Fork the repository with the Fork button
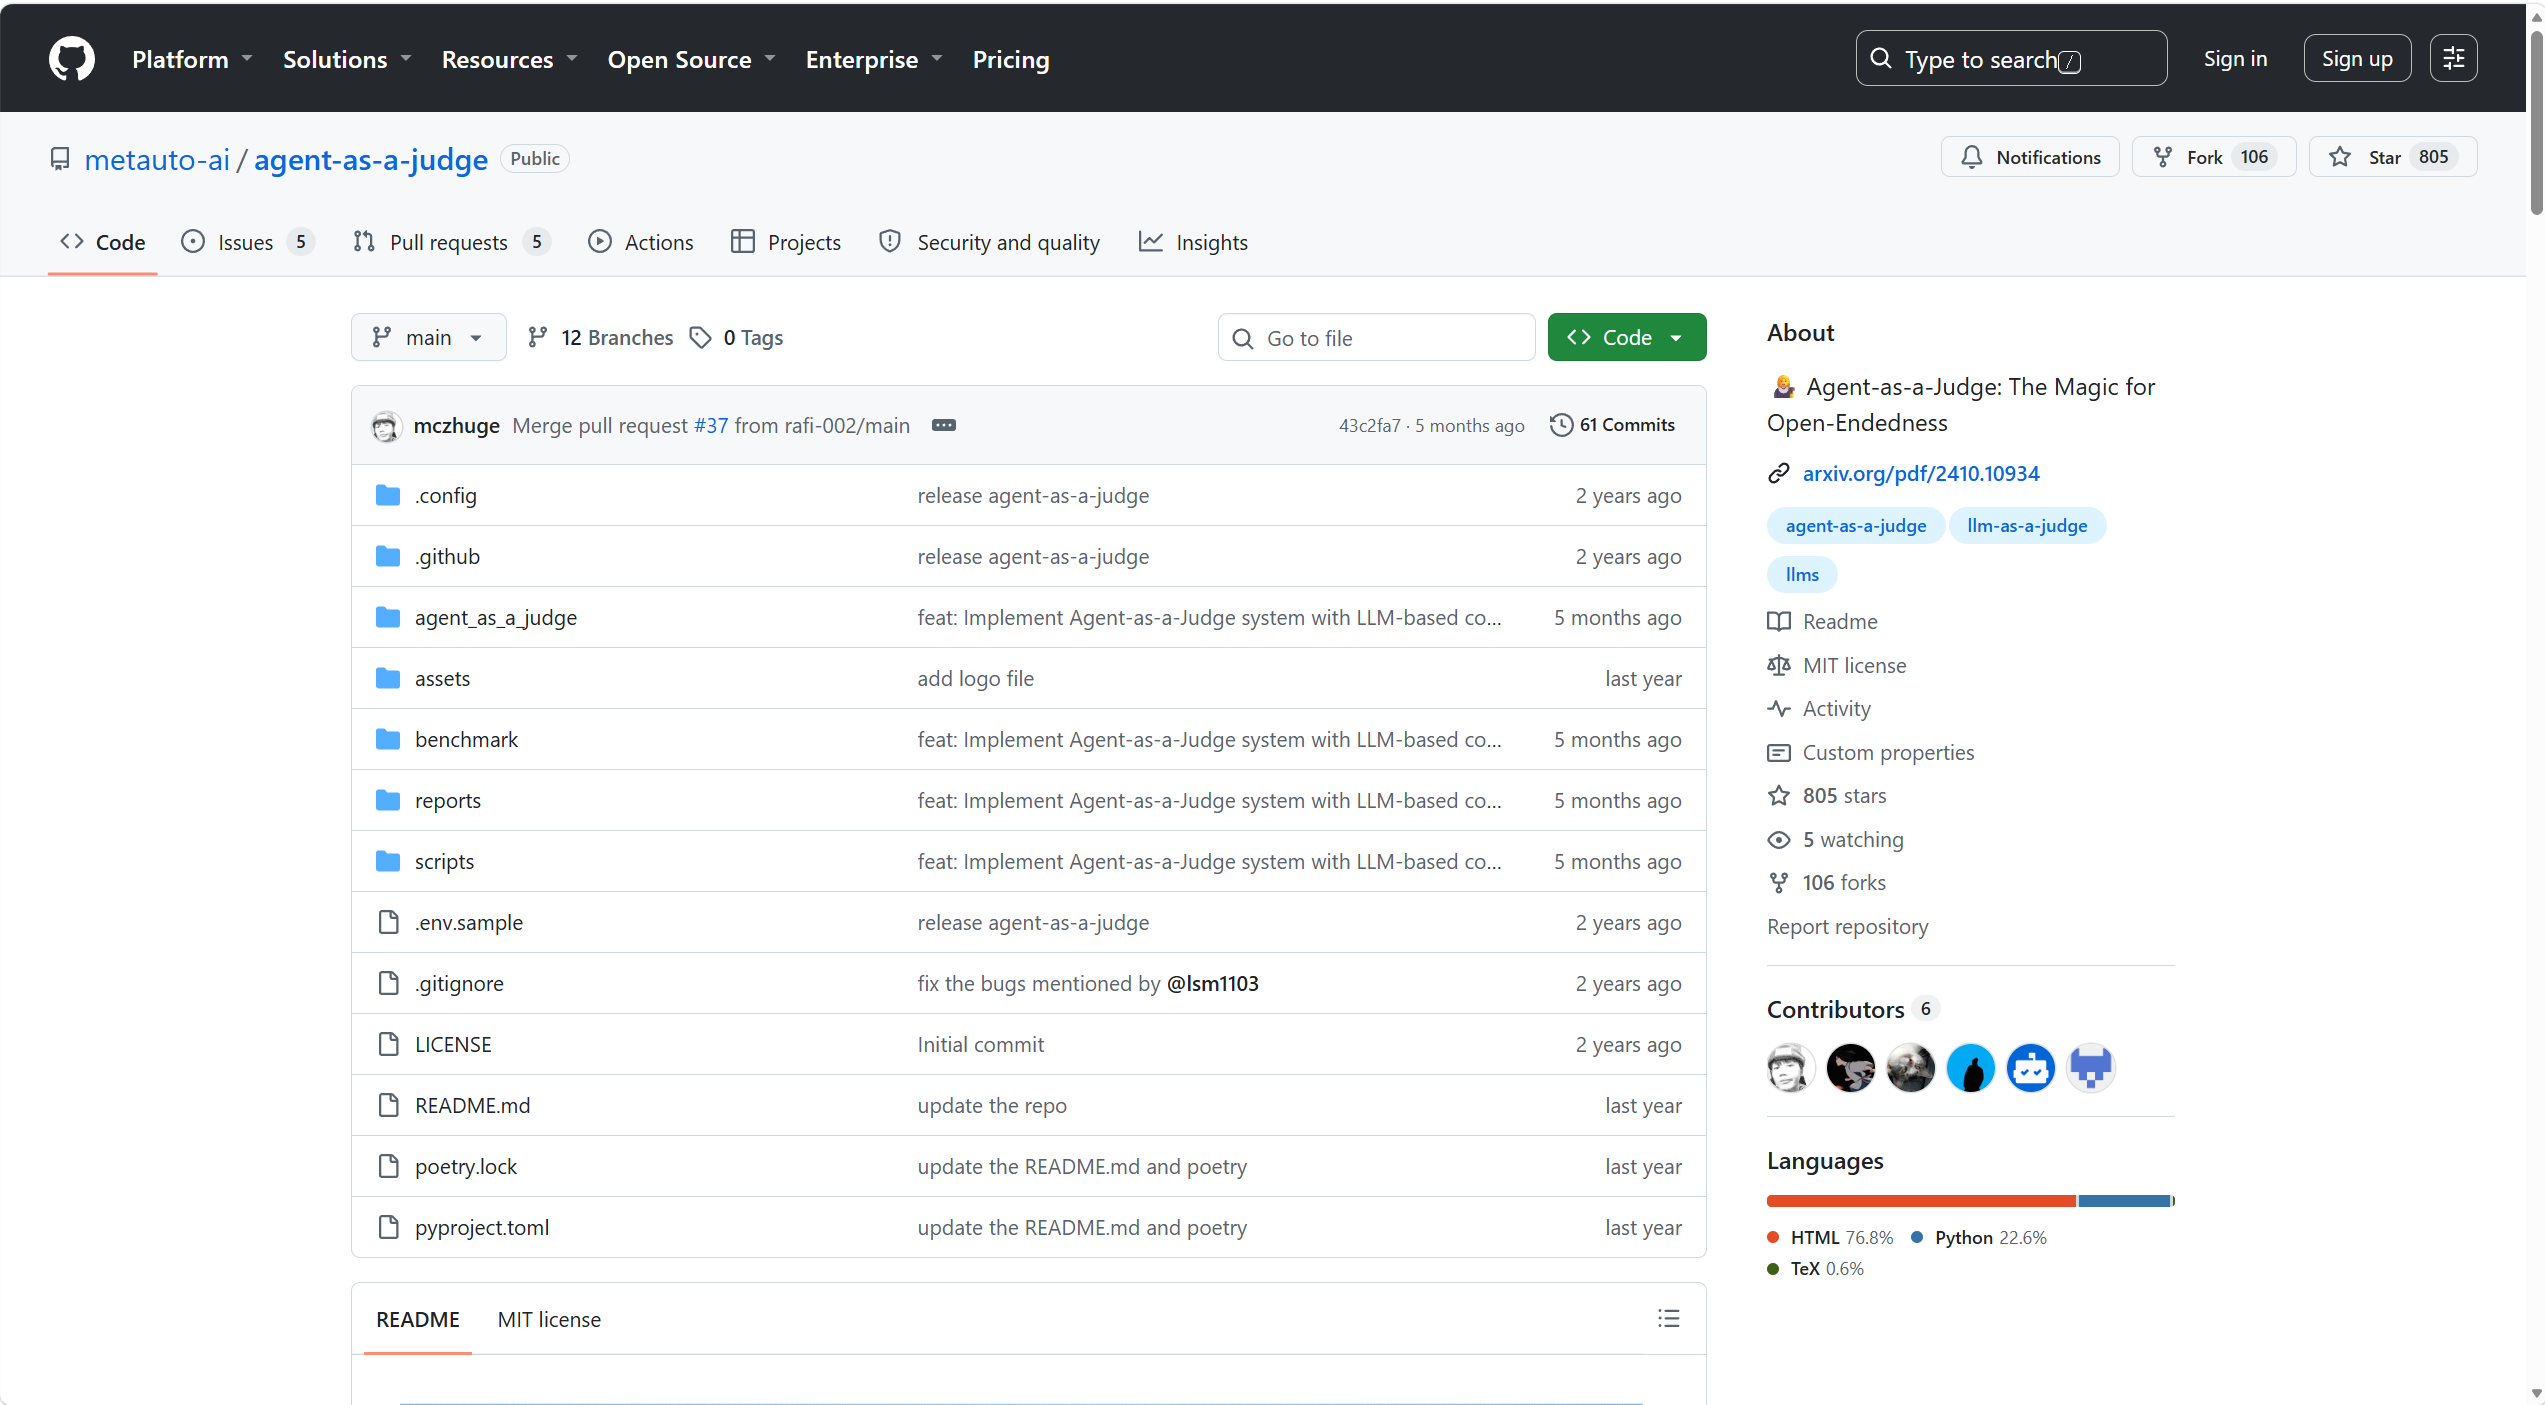 click(x=2214, y=158)
